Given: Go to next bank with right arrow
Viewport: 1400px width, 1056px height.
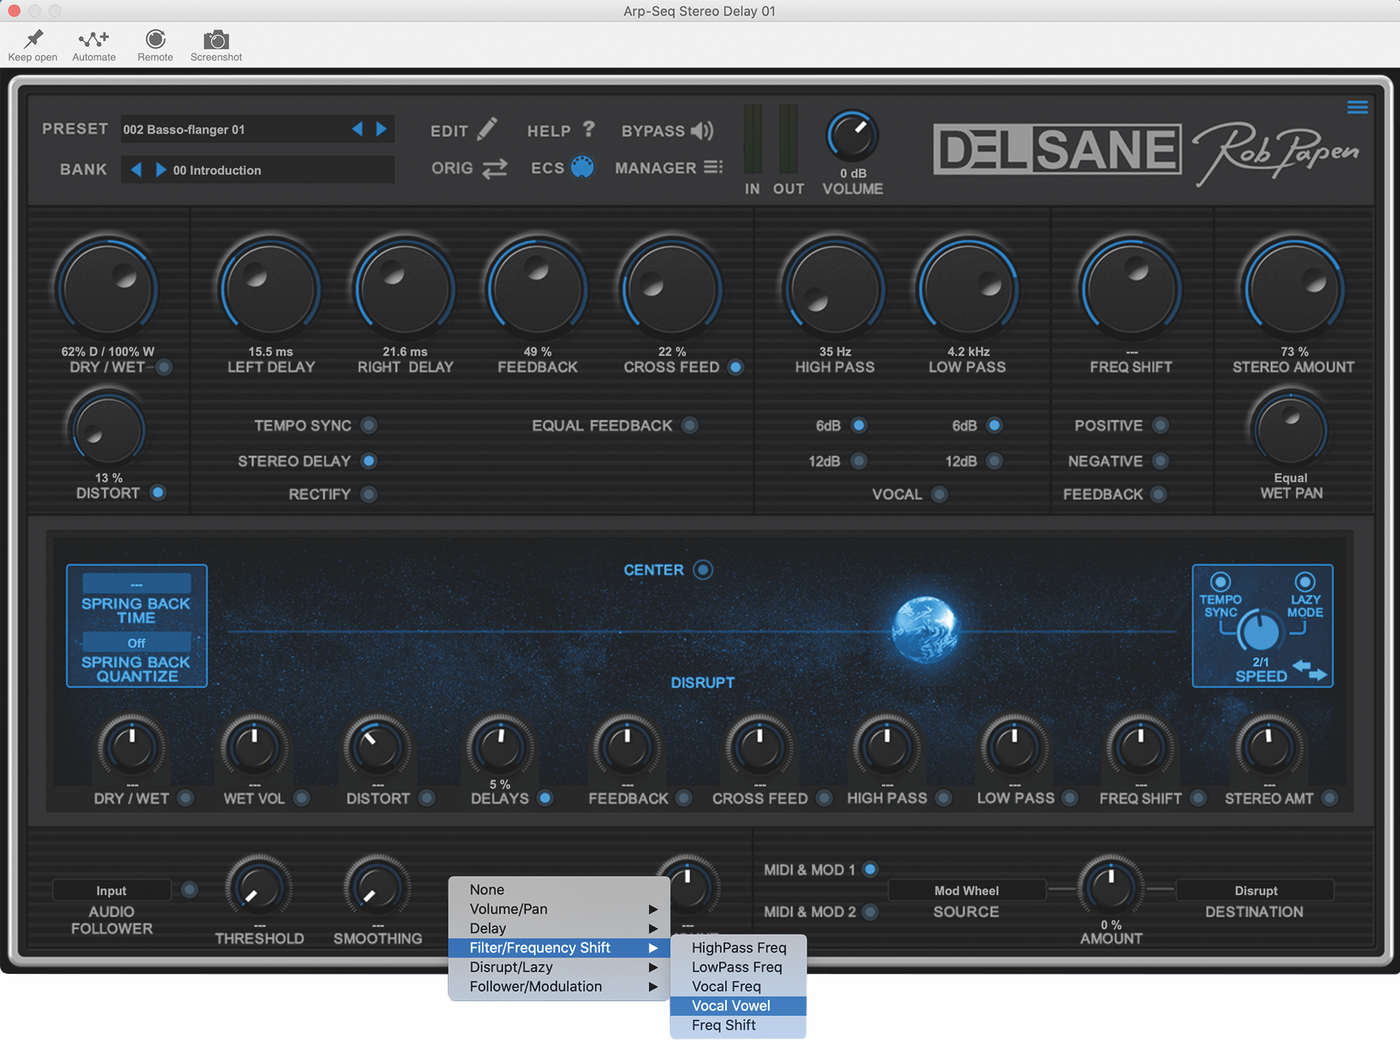Looking at the screenshot, I should pos(160,170).
